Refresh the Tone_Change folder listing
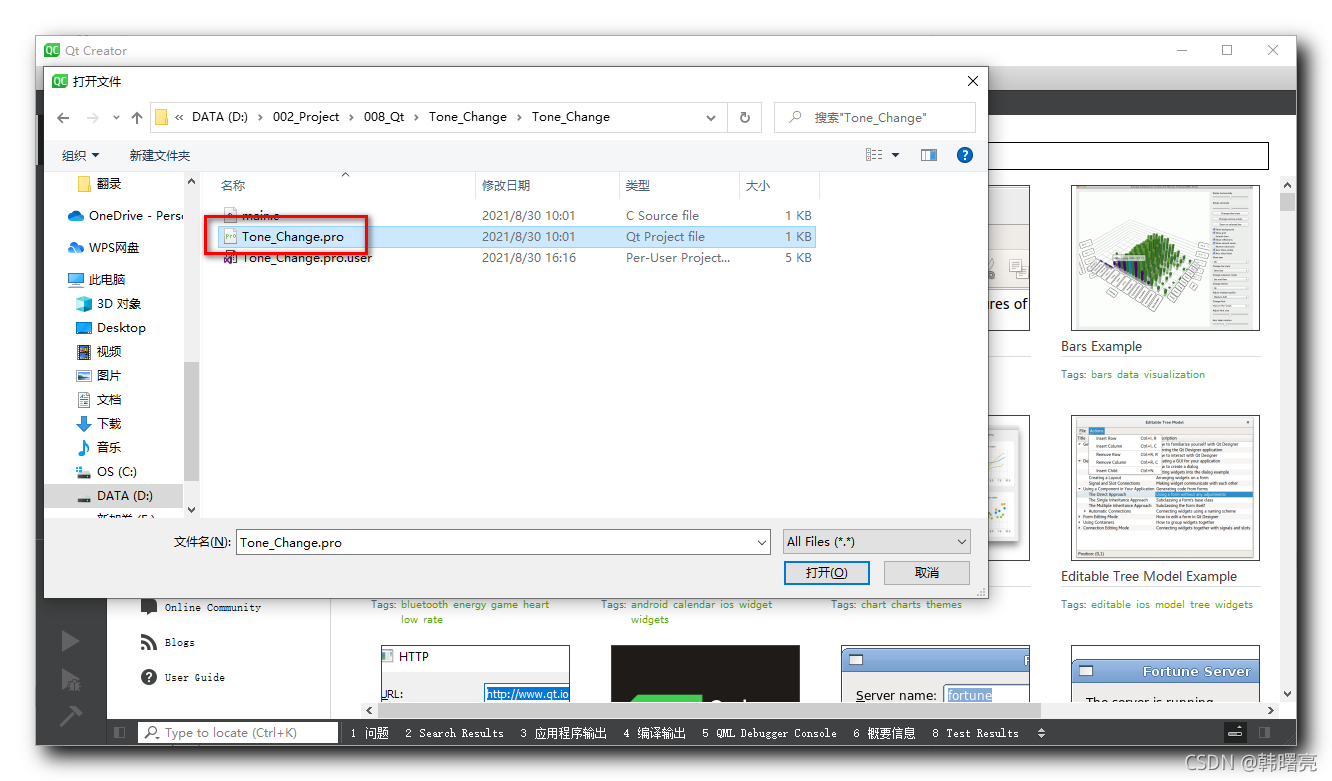 (x=744, y=117)
